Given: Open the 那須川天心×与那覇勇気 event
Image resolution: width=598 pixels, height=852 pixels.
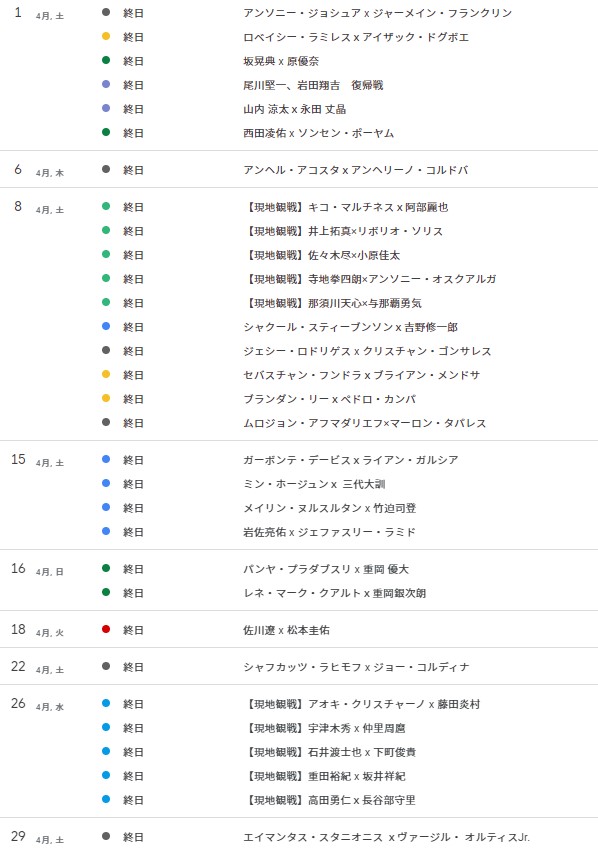Looking at the screenshot, I should (333, 303).
